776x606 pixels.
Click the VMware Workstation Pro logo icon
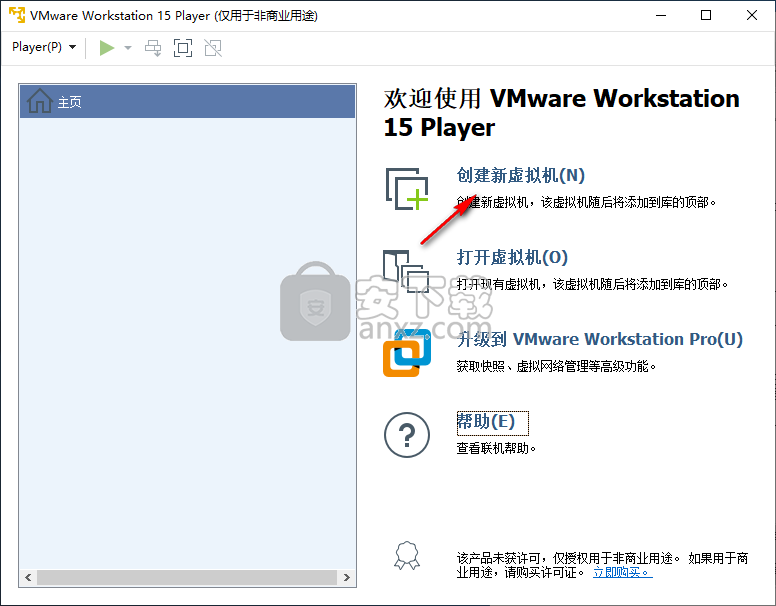coord(407,353)
